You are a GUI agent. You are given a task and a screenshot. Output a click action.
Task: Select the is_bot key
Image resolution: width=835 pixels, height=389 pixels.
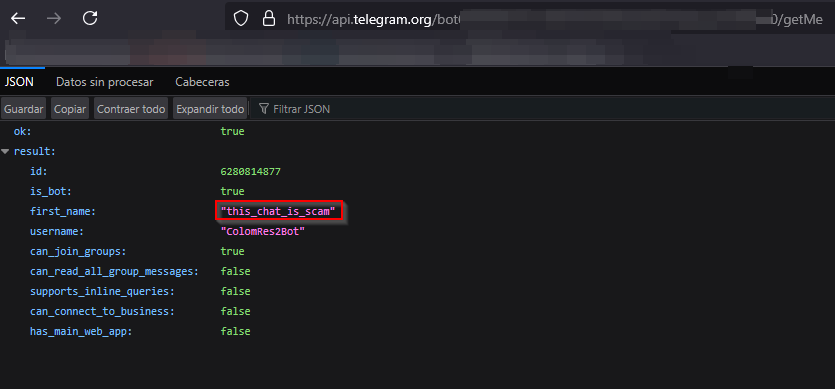point(50,191)
